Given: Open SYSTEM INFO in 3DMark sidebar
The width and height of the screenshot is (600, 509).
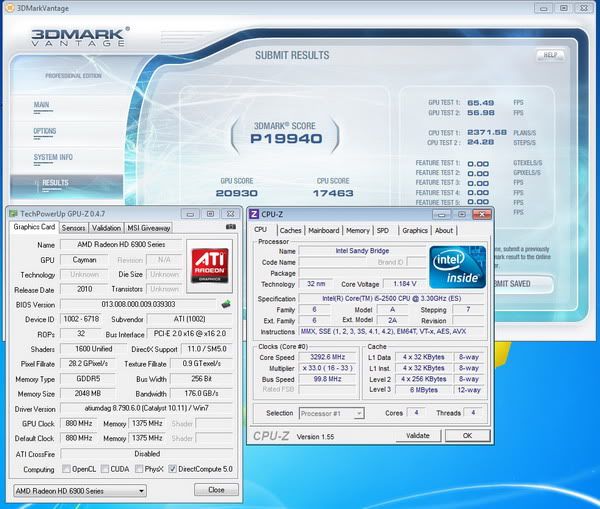Looking at the screenshot, I should 53,157.
